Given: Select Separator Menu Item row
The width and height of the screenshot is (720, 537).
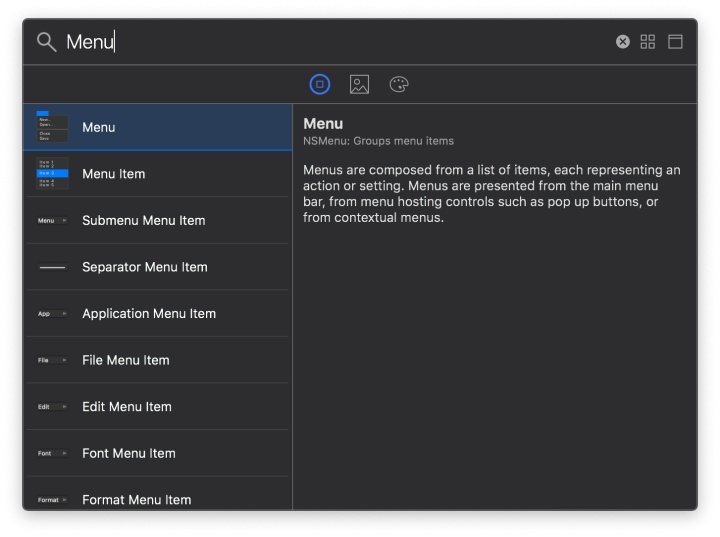Looking at the screenshot, I should (x=158, y=267).
